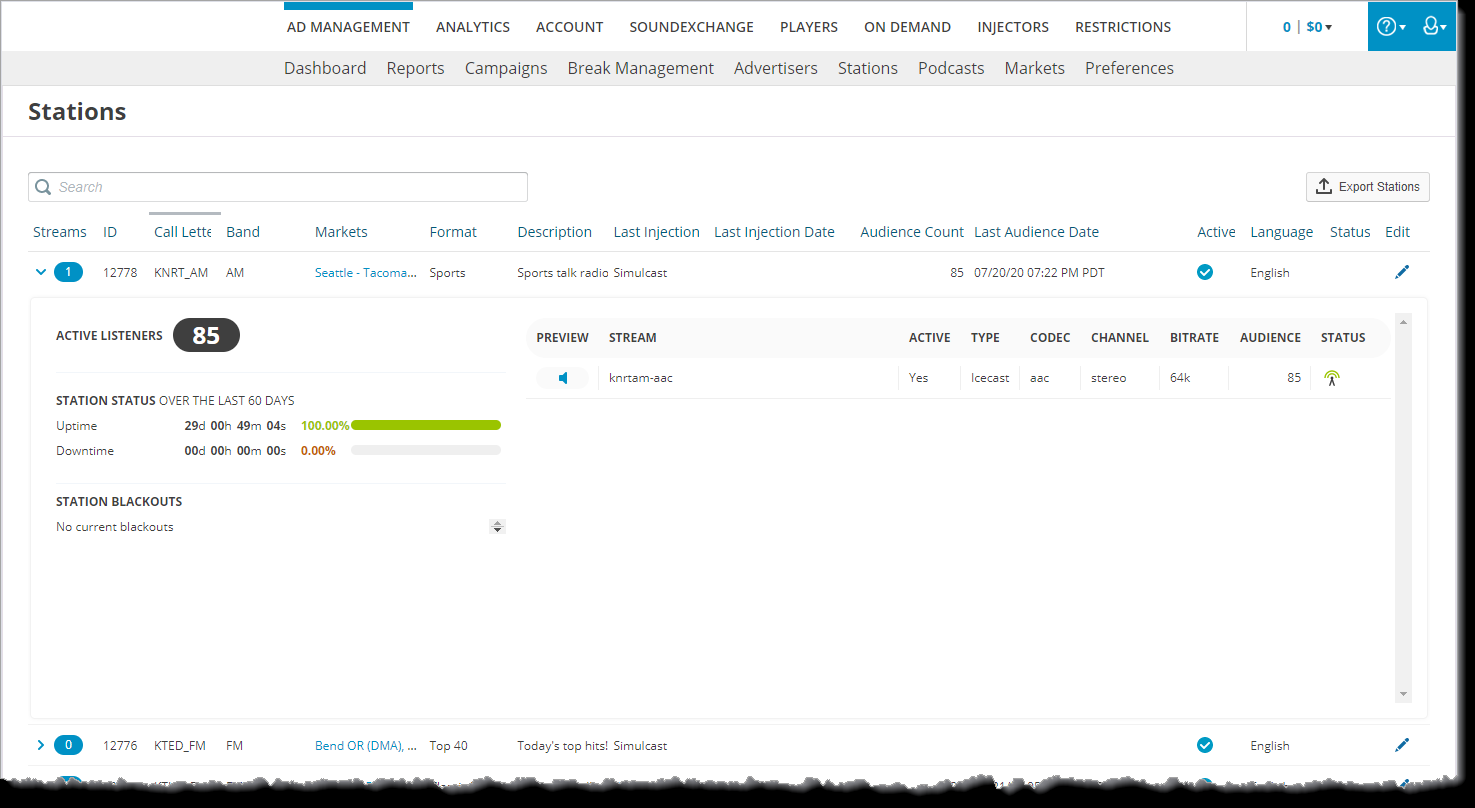
Task: Open the INJECTORS menu
Action: tap(1013, 27)
